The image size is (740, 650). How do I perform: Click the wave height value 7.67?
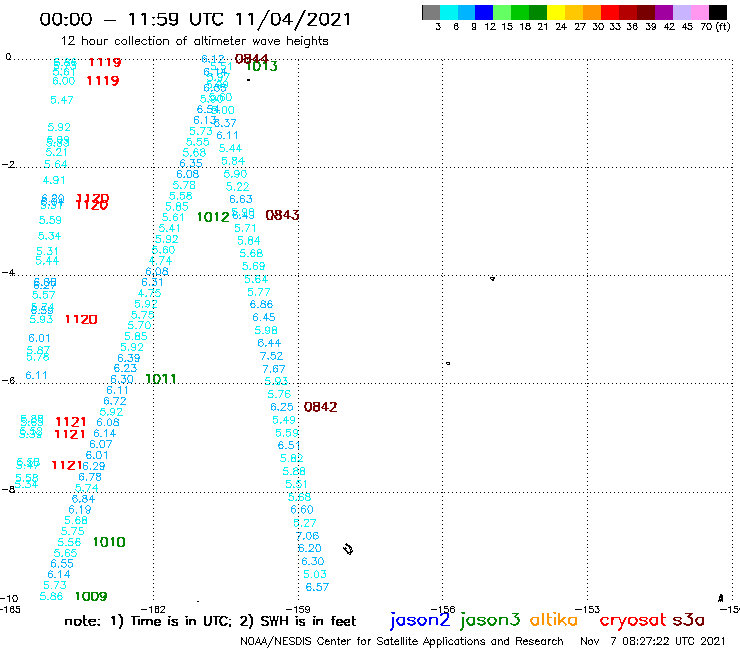click(274, 369)
